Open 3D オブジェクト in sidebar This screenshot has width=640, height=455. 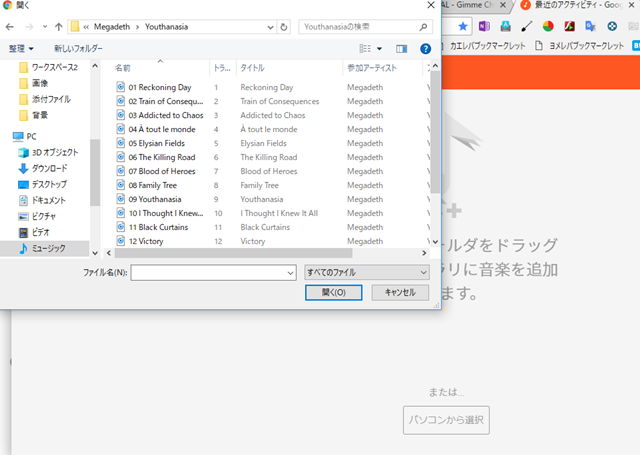point(48,152)
